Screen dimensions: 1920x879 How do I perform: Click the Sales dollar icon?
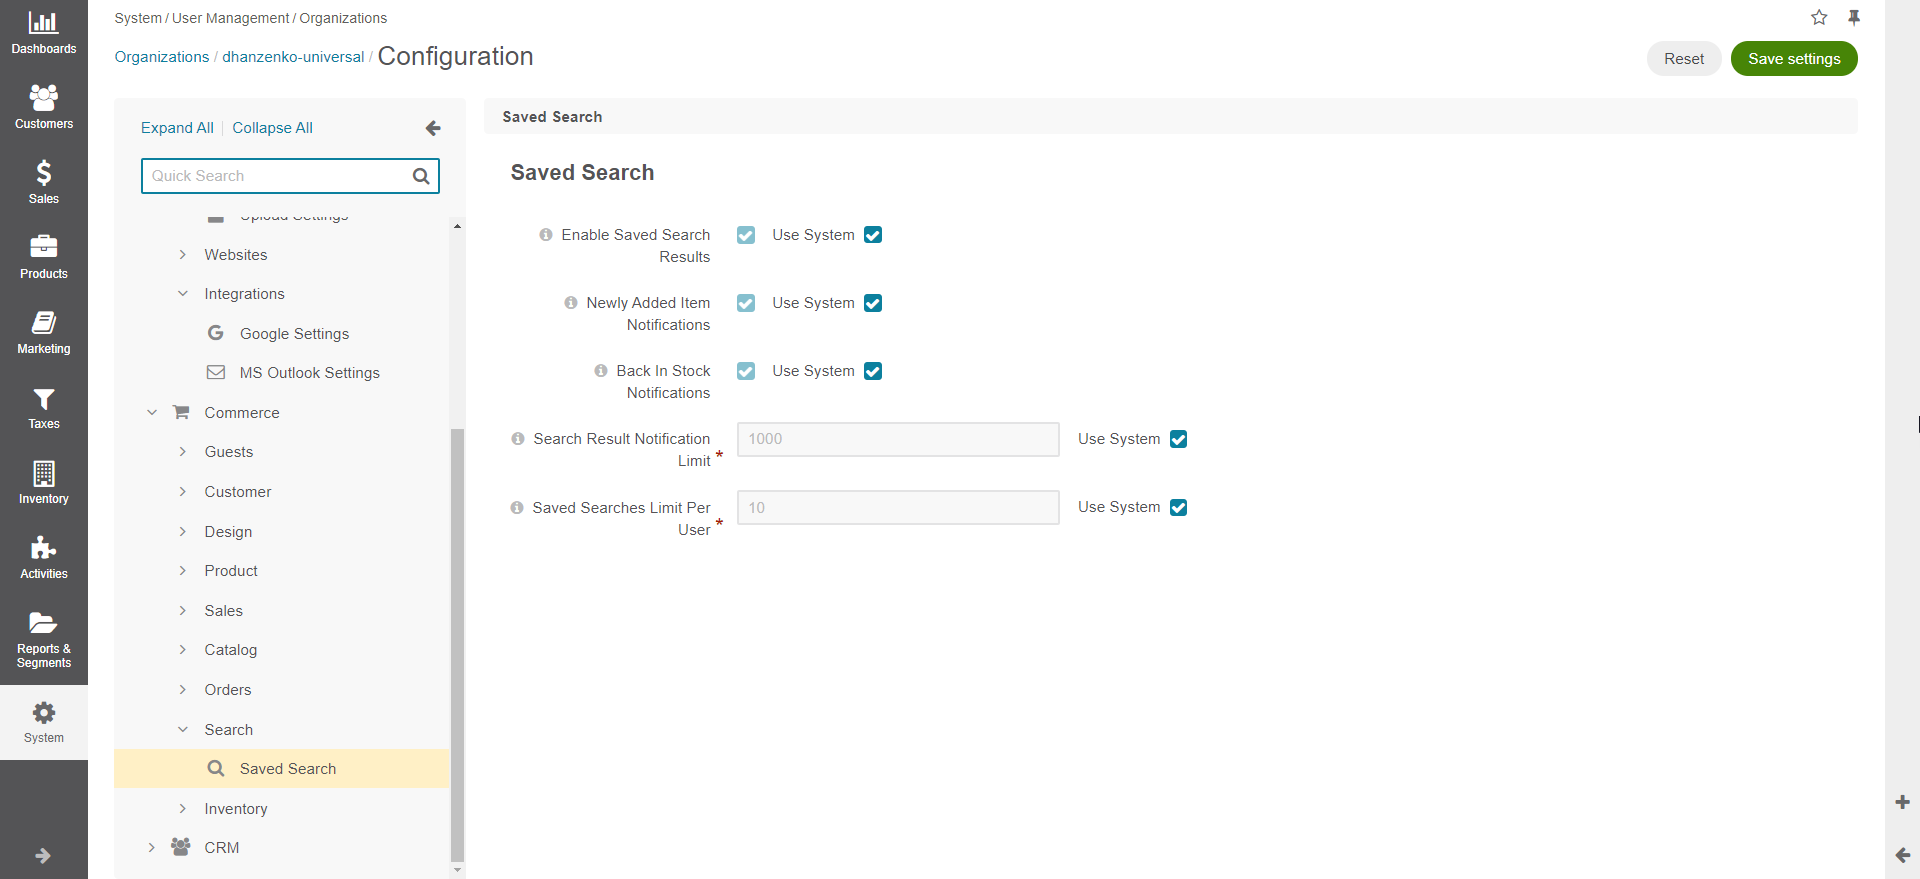pyautogui.click(x=43, y=173)
